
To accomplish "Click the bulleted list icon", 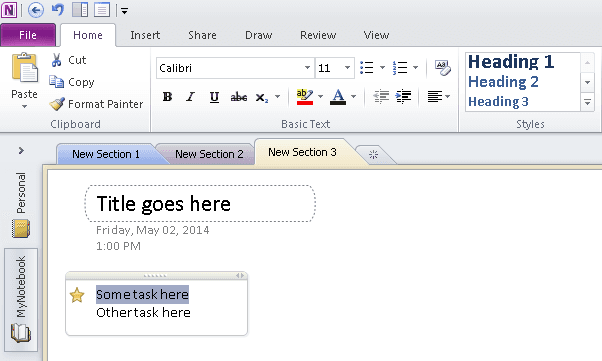I will [367, 68].
